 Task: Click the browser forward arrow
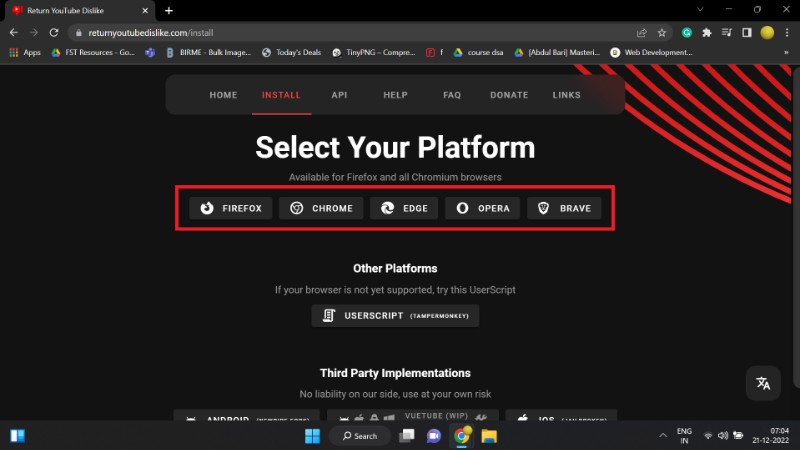34,33
